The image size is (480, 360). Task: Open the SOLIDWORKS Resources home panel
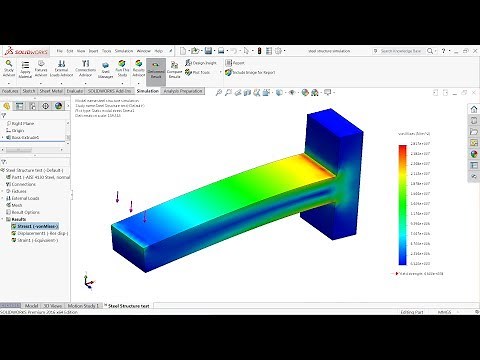click(474, 109)
